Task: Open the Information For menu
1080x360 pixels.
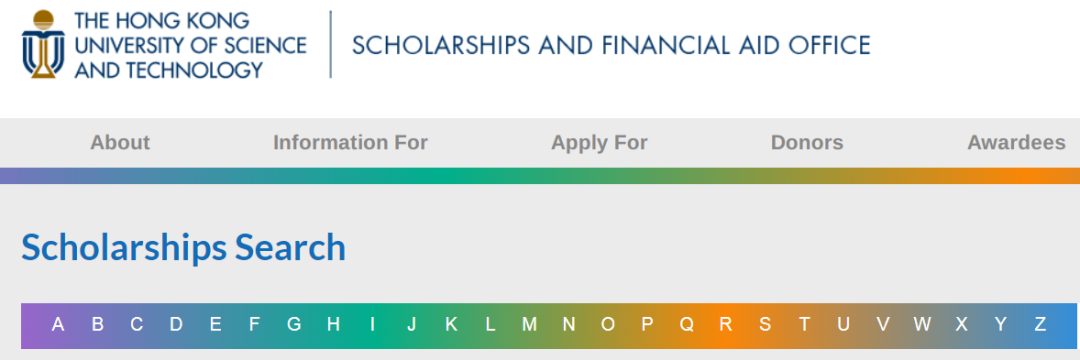Action: point(351,142)
